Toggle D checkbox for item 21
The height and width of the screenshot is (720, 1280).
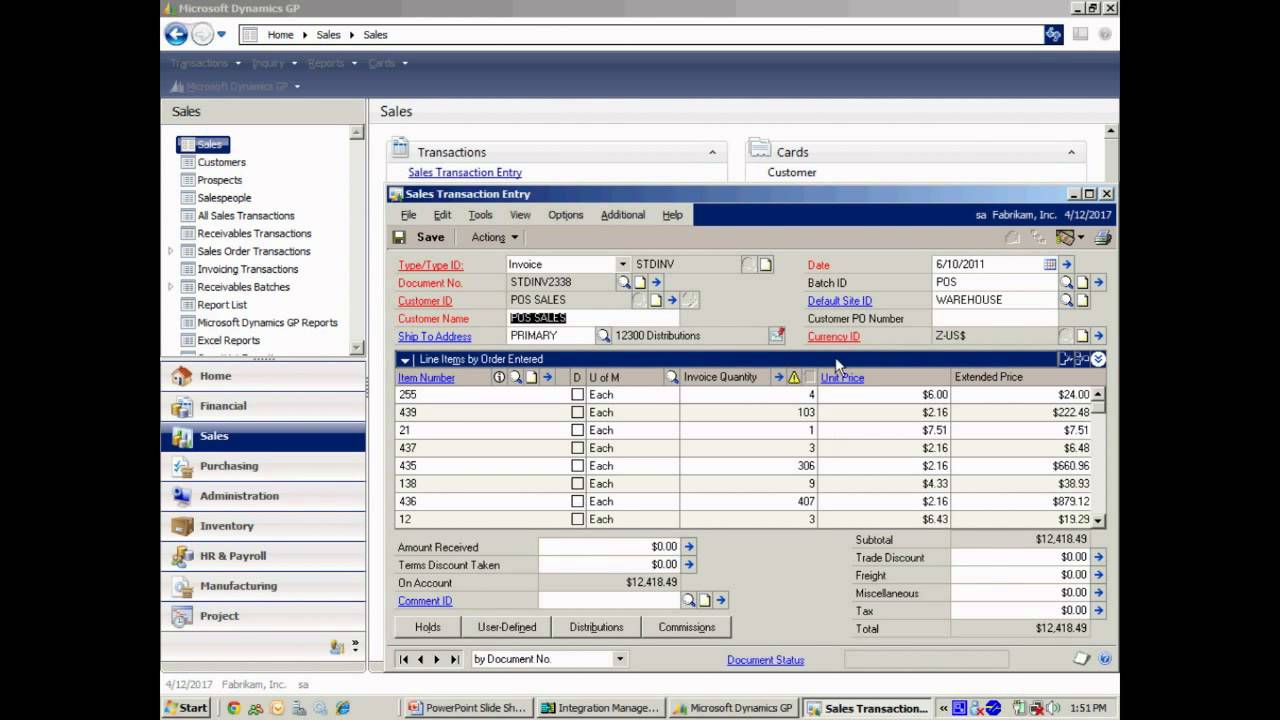point(577,431)
